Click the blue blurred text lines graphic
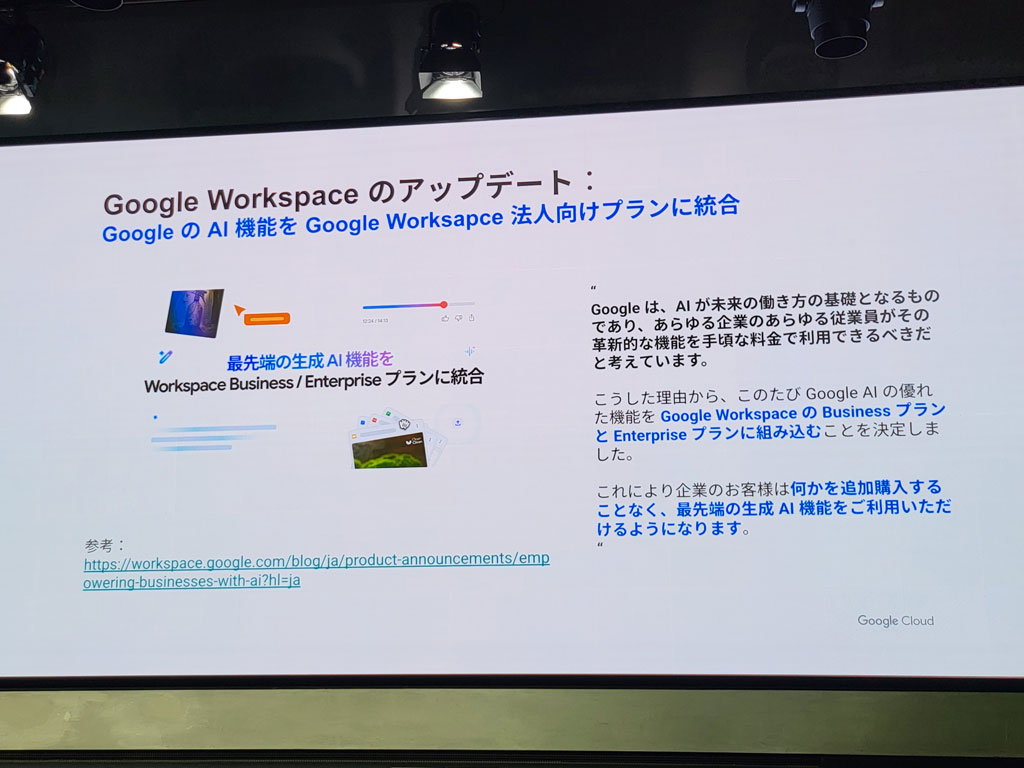The height and width of the screenshot is (768, 1024). click(213, 438)
